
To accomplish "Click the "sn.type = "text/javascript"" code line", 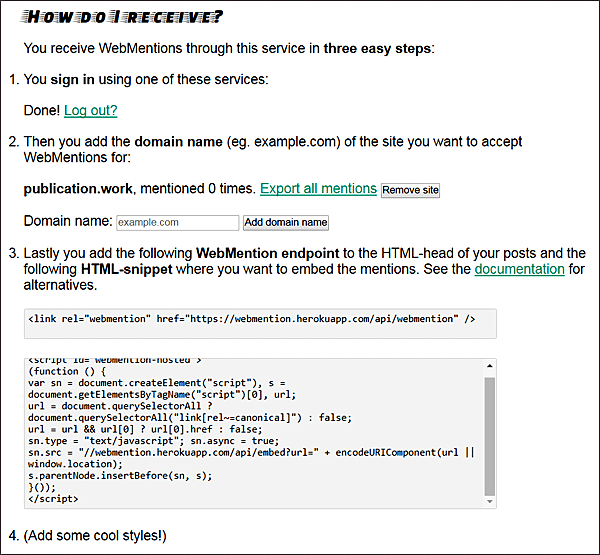I will pyautogui.click(x=106, y=441).
